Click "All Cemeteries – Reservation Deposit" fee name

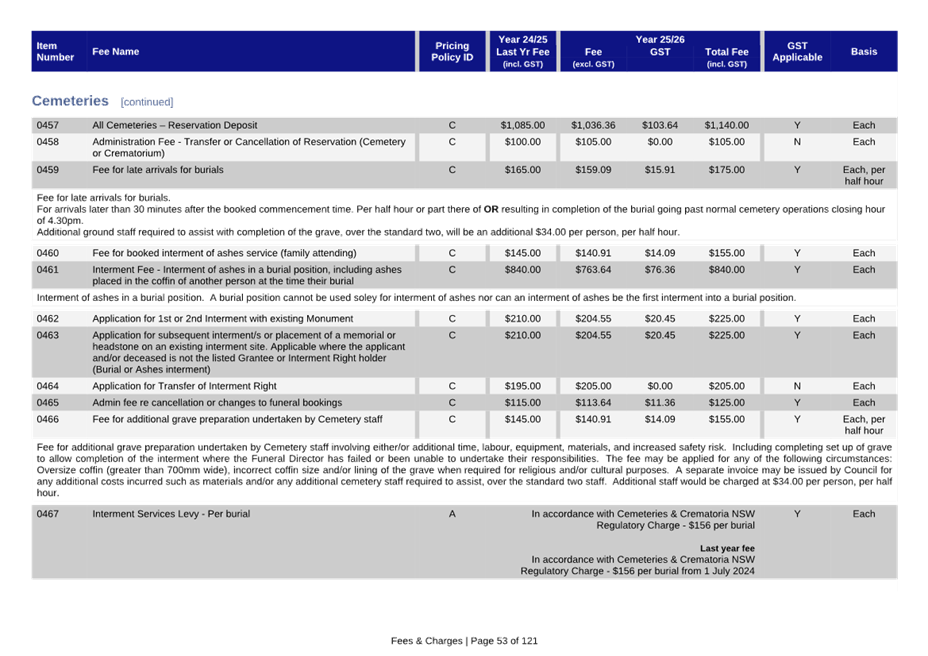click(175, 126)
